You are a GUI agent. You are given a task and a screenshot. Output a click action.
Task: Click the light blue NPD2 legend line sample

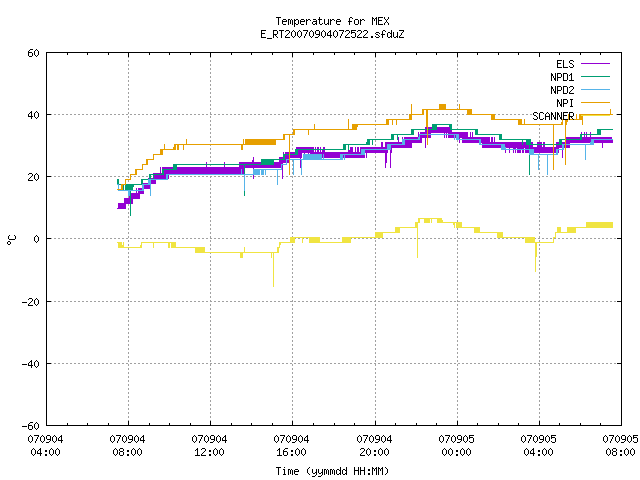click(595, 89)
